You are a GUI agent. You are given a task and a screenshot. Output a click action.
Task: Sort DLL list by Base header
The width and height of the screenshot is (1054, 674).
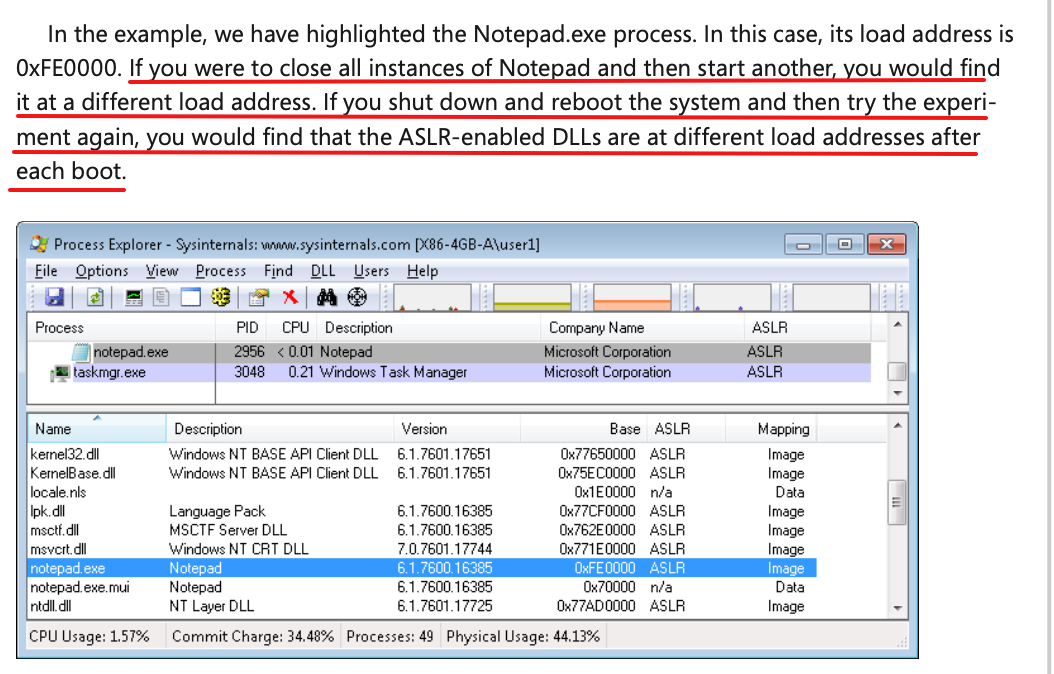pos(583,429)
